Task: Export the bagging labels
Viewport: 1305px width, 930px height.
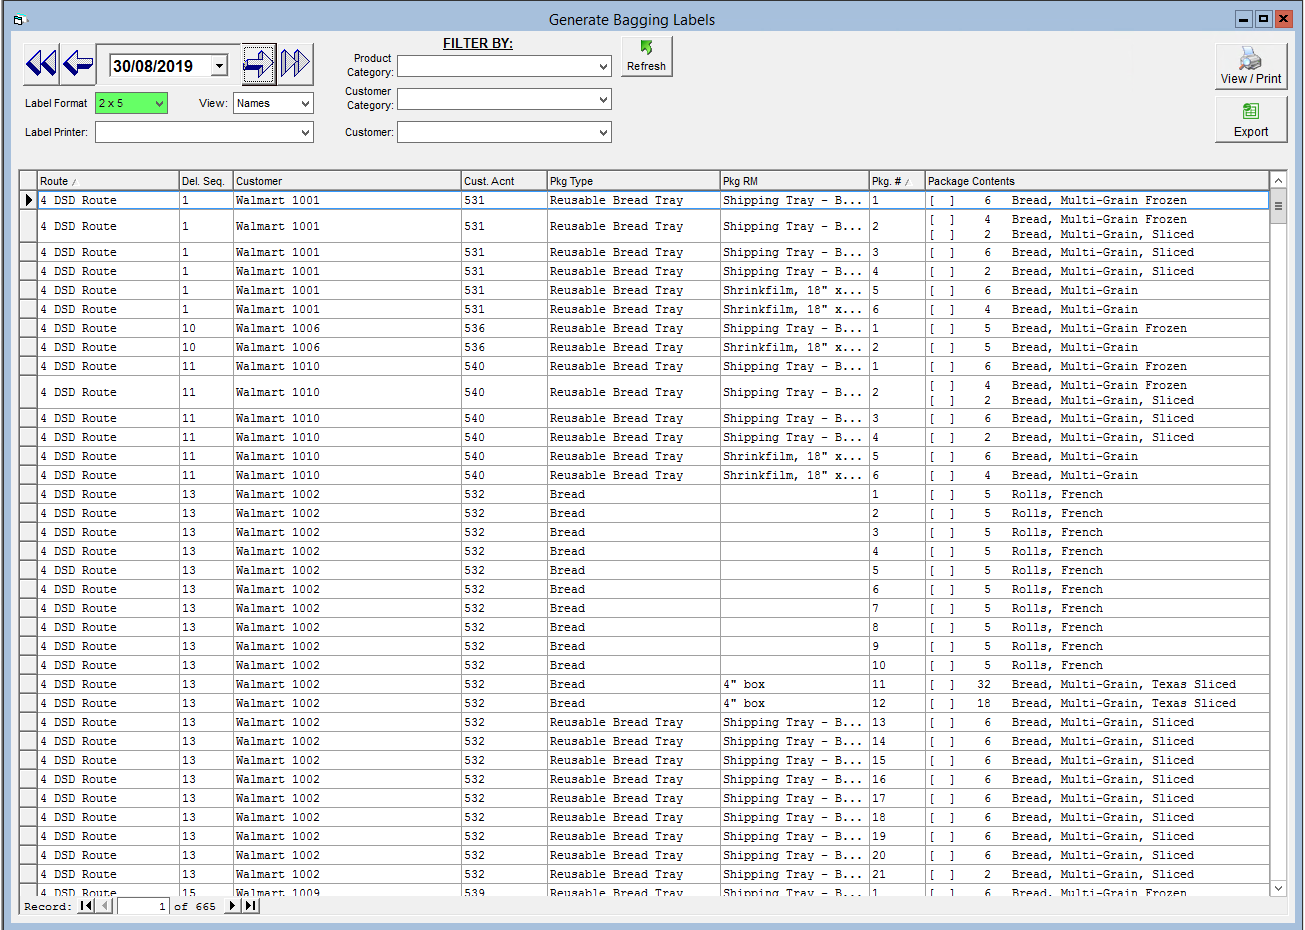Action: 1250,119
